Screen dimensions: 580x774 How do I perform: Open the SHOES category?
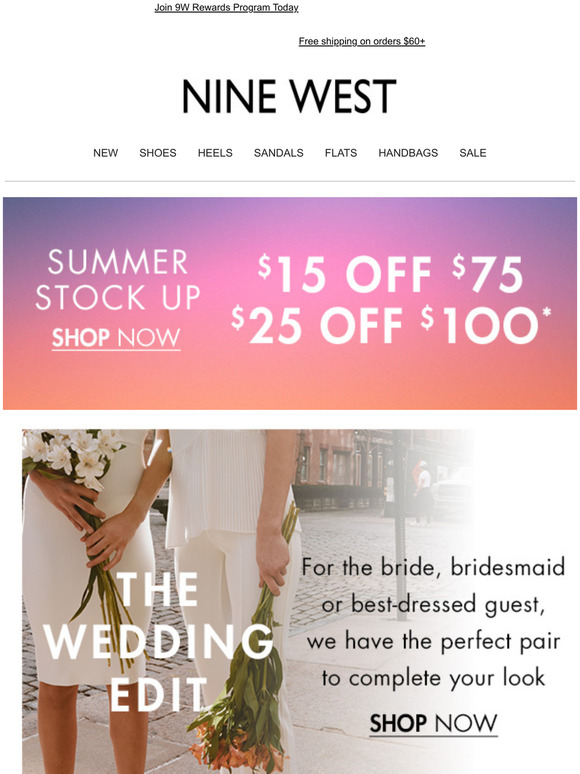point(158,153)
